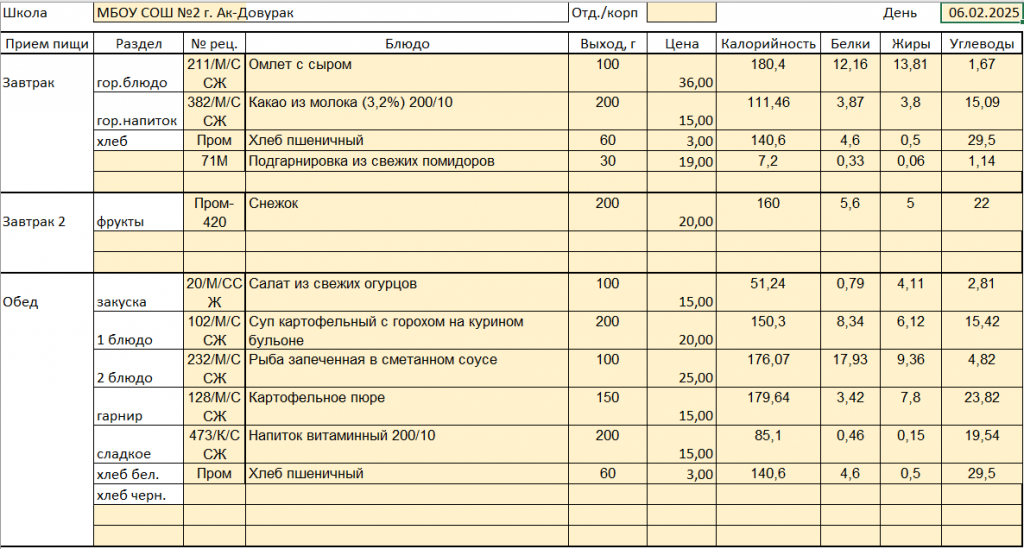
Task: Click the school name field МБОУ СОШ №2
Action: click(x=330, y=13)
